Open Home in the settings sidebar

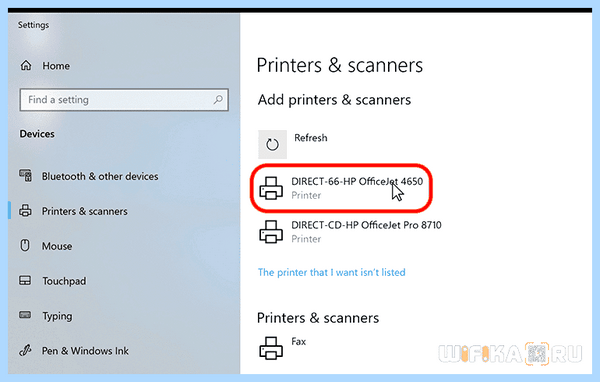coord(56,66)
